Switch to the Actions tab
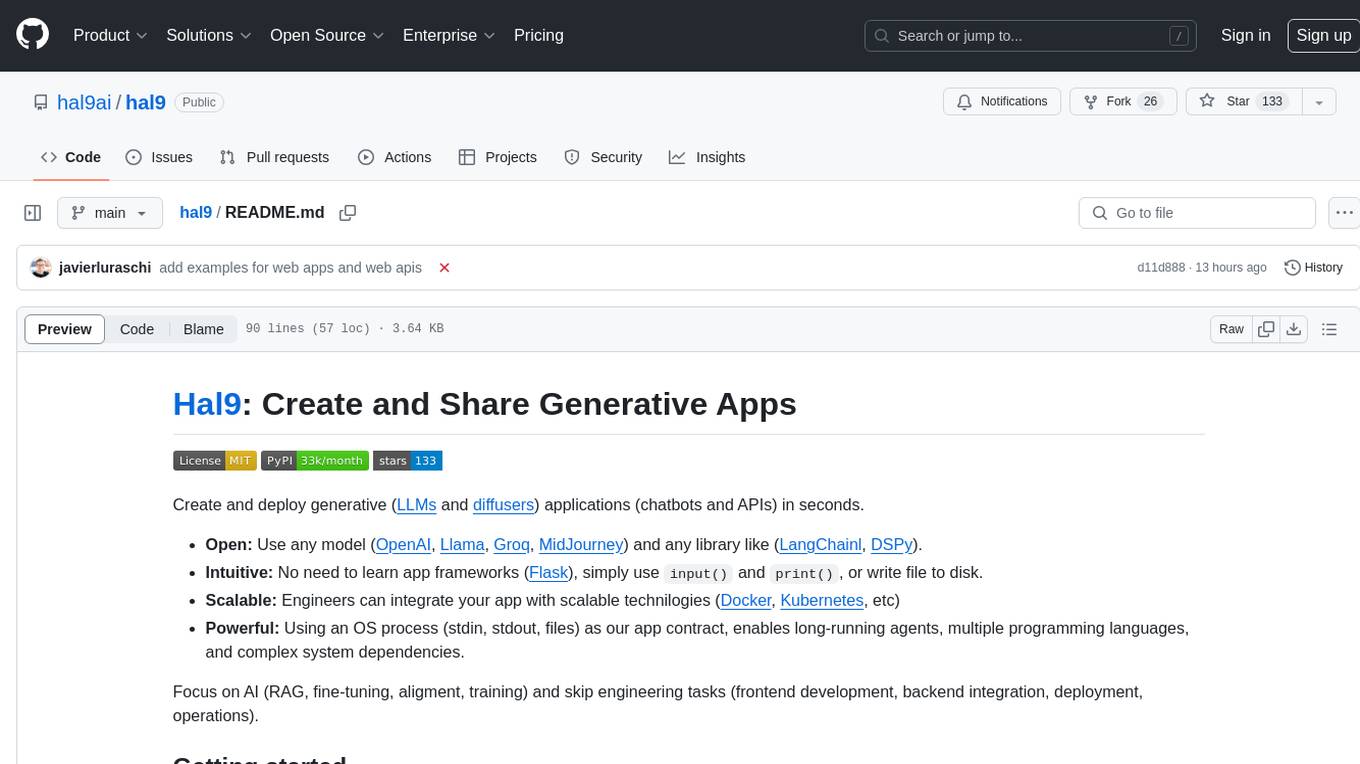 (x=394, y=157)
